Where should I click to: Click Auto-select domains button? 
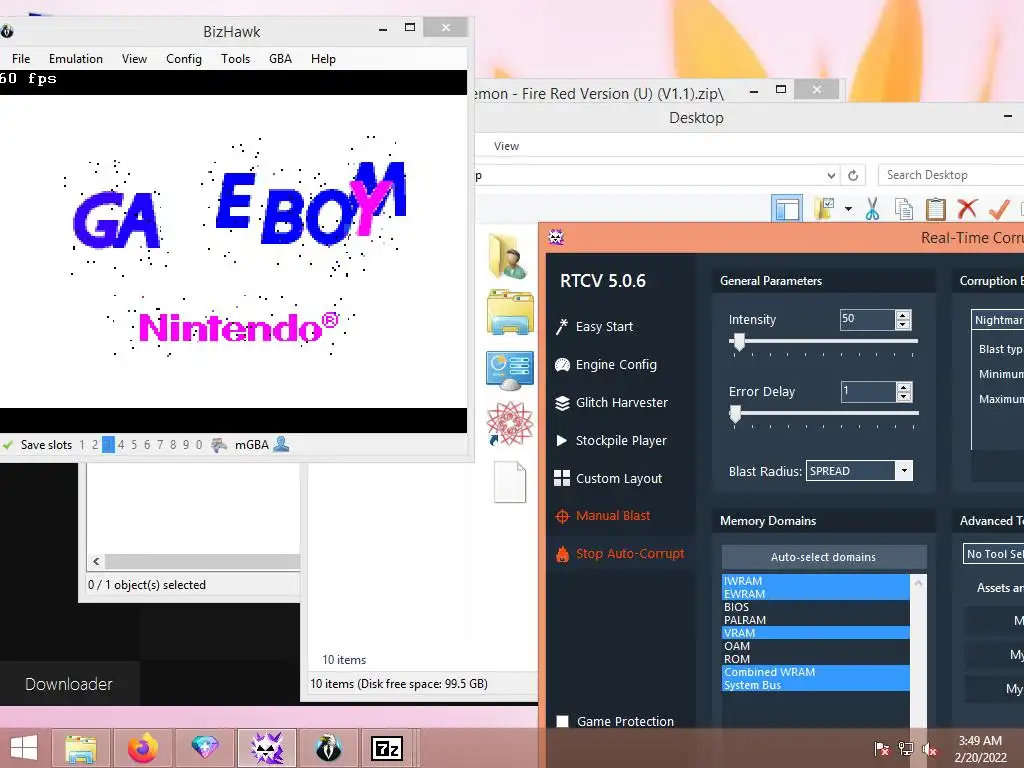tap(824, 557)
